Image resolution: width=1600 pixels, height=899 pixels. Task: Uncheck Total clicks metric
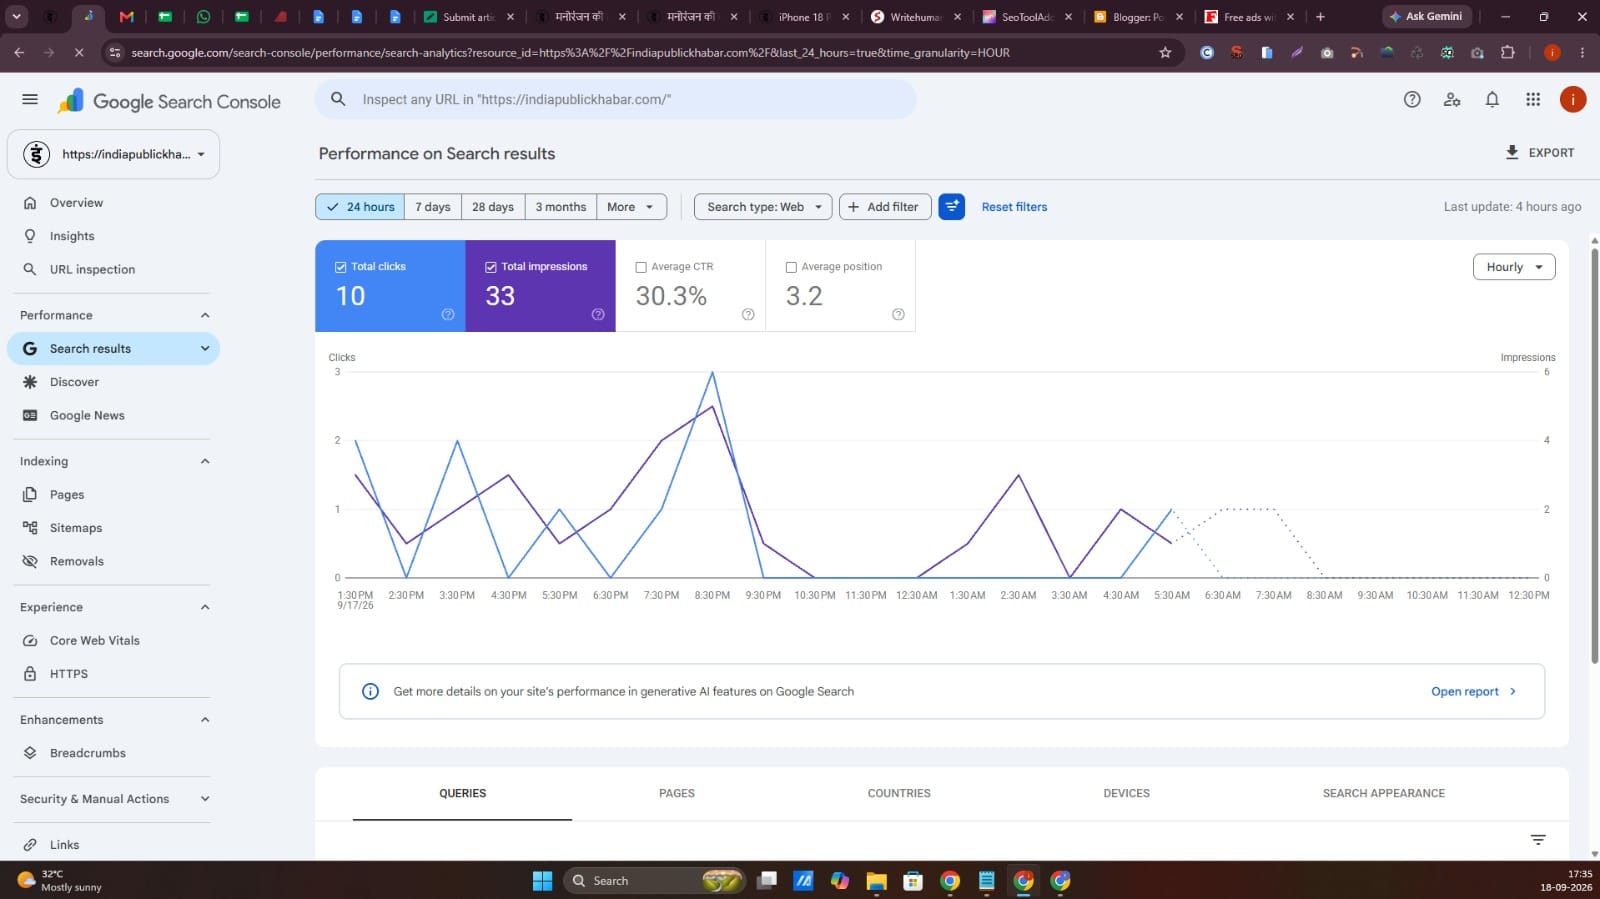click(341, 267)
